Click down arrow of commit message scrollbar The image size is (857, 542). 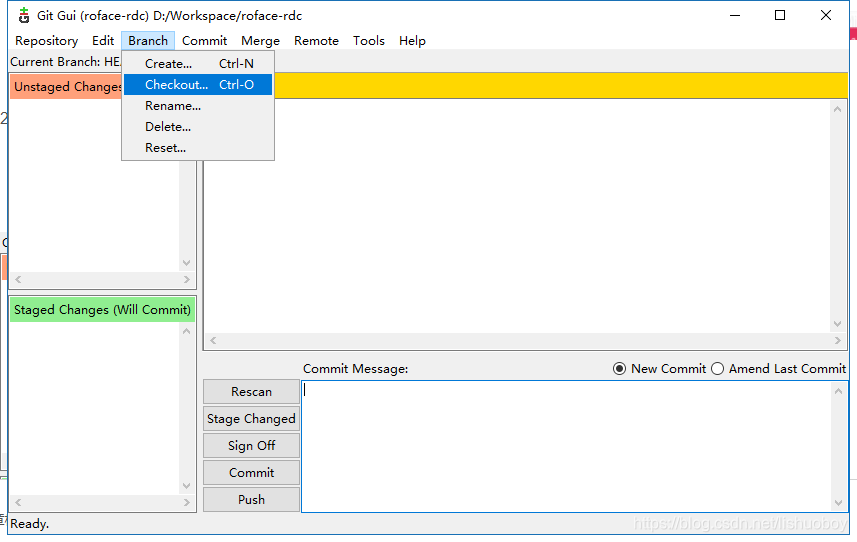838,503
